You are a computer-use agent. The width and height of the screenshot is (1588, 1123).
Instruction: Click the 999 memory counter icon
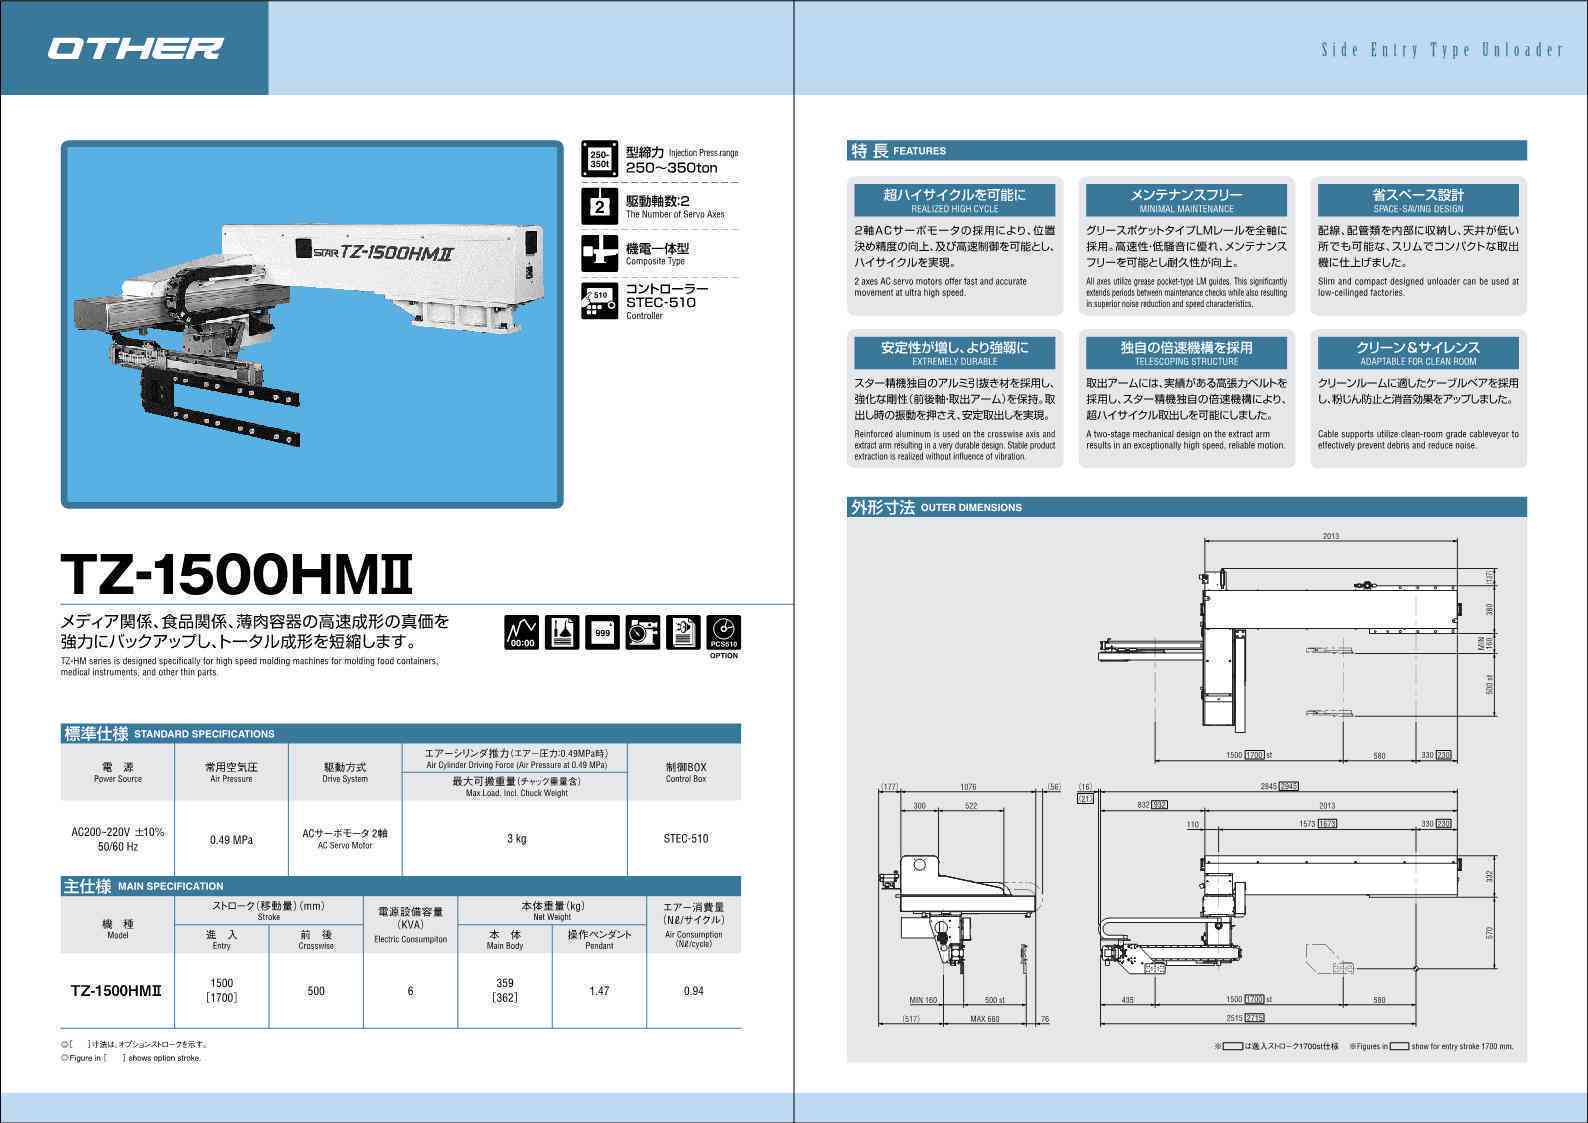tap(602, 632)
